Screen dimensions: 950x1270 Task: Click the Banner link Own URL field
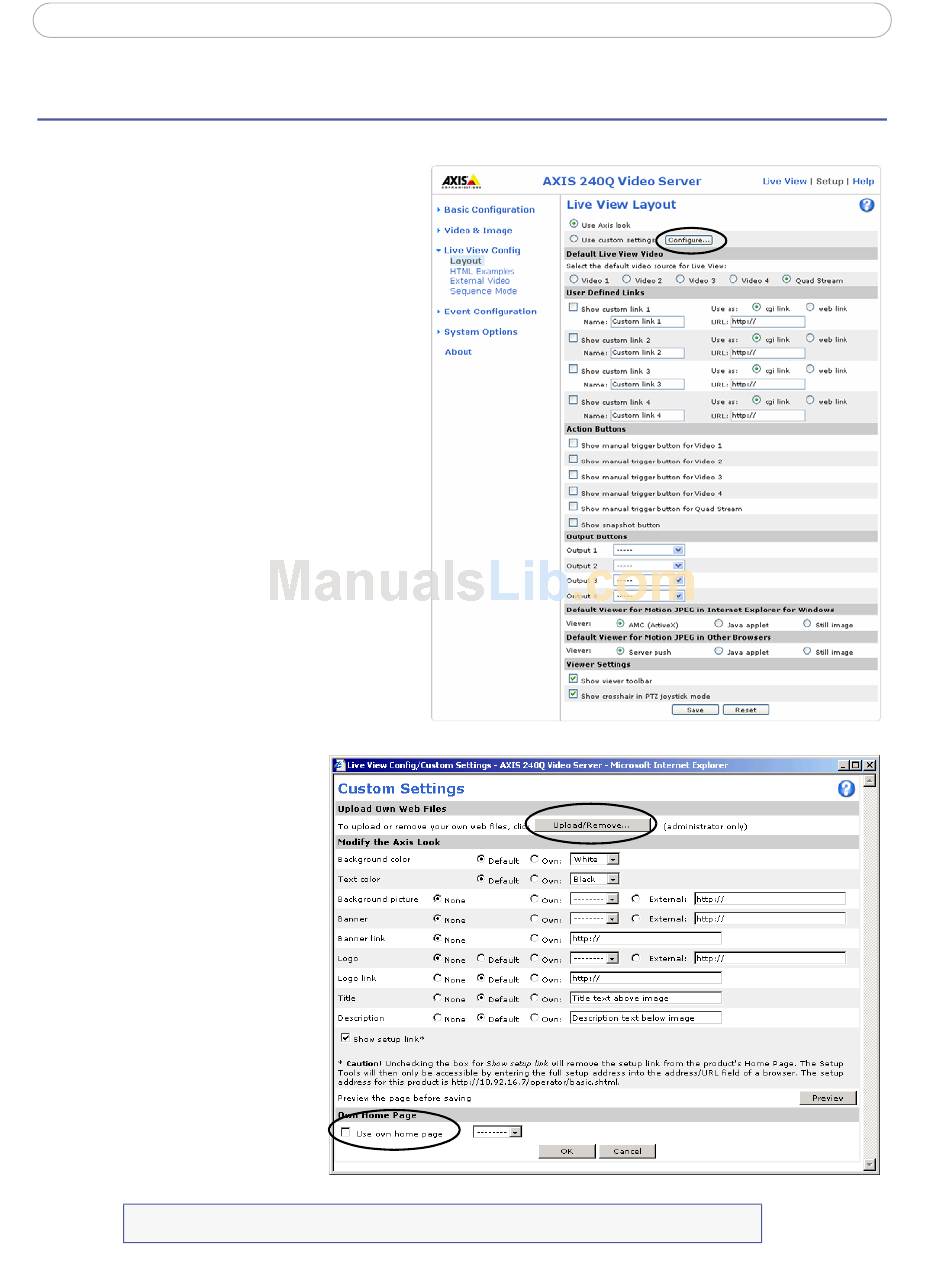coord(645,939)
